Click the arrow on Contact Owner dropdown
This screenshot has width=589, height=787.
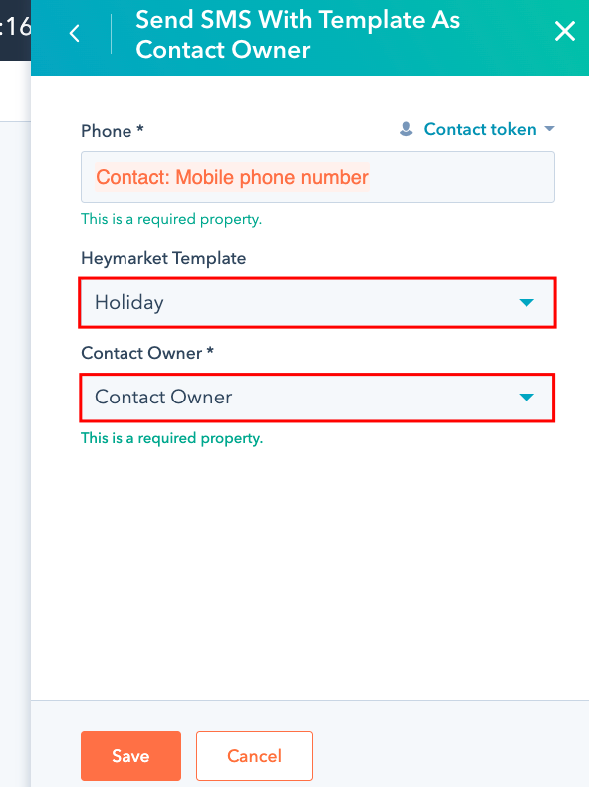coord(526,398)
